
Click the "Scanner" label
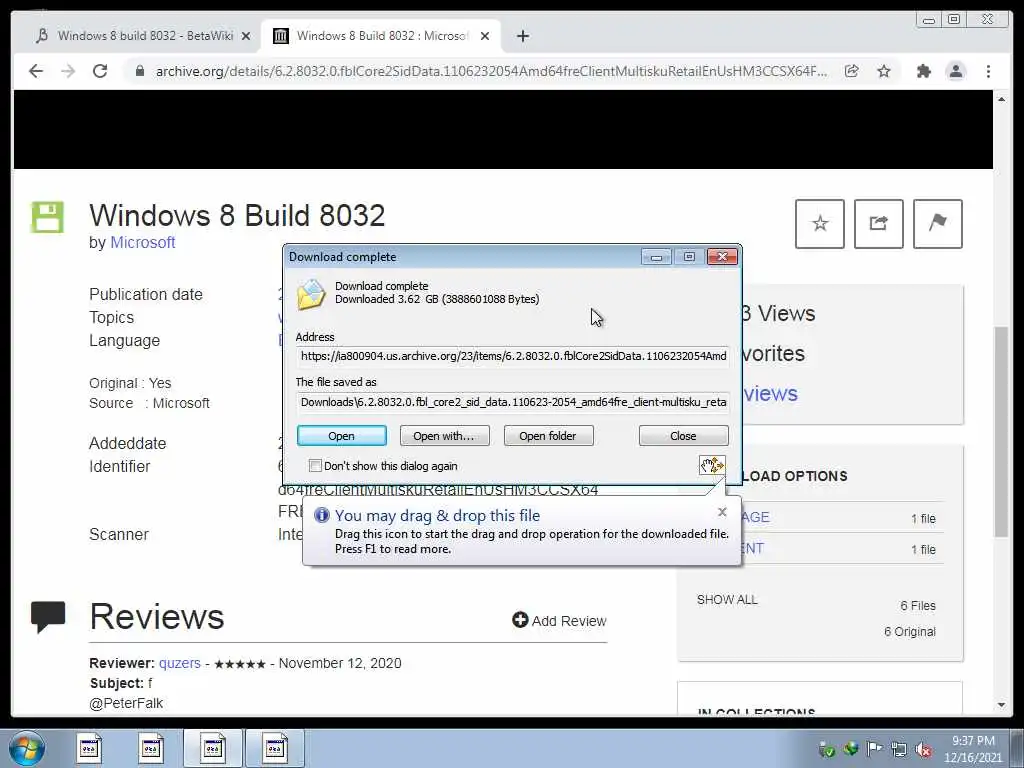point(119,534)
